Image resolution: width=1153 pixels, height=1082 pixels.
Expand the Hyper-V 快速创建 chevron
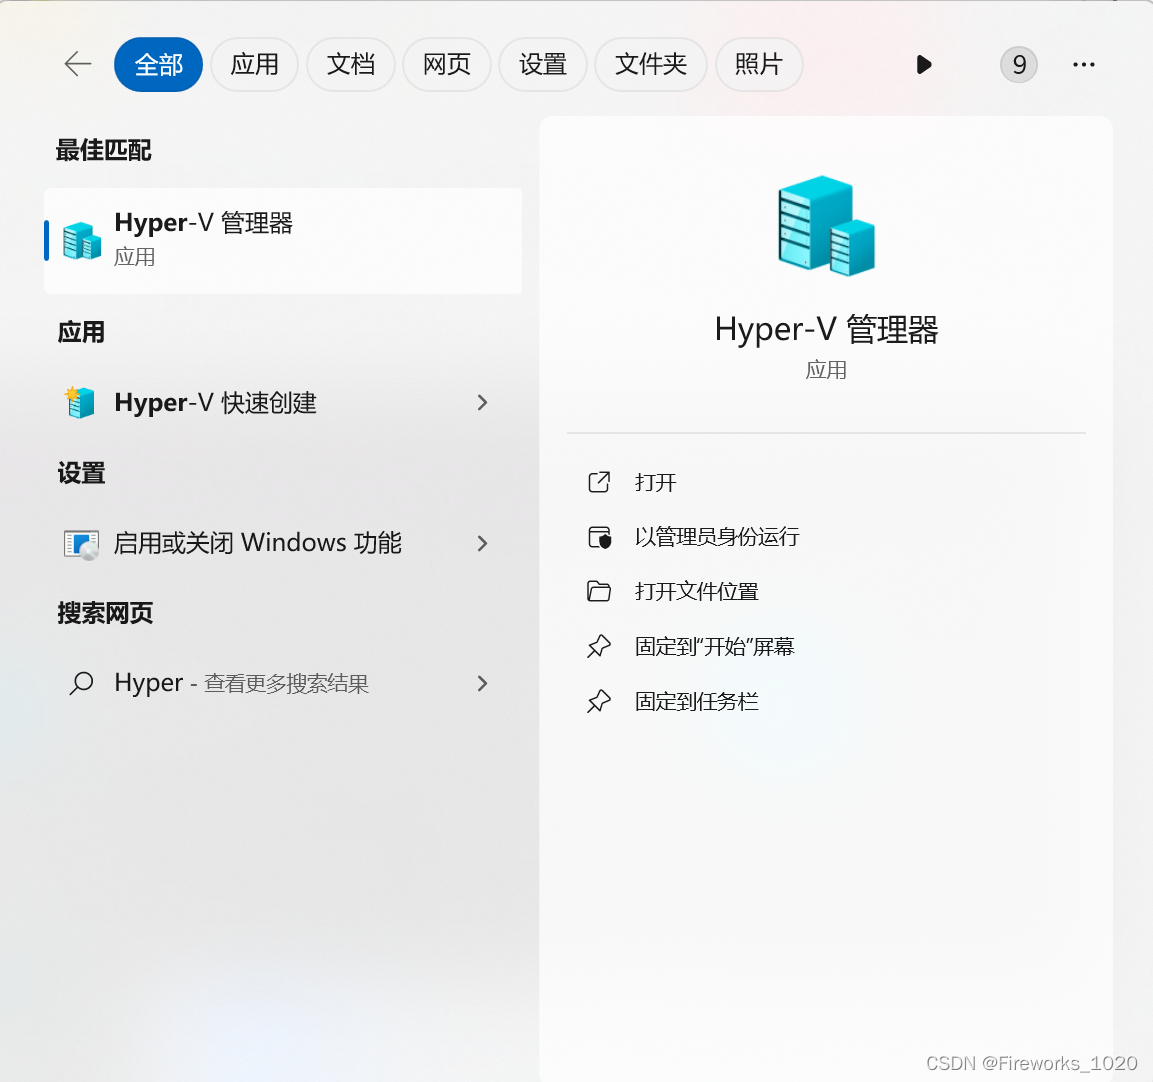(x=482, y=402)
